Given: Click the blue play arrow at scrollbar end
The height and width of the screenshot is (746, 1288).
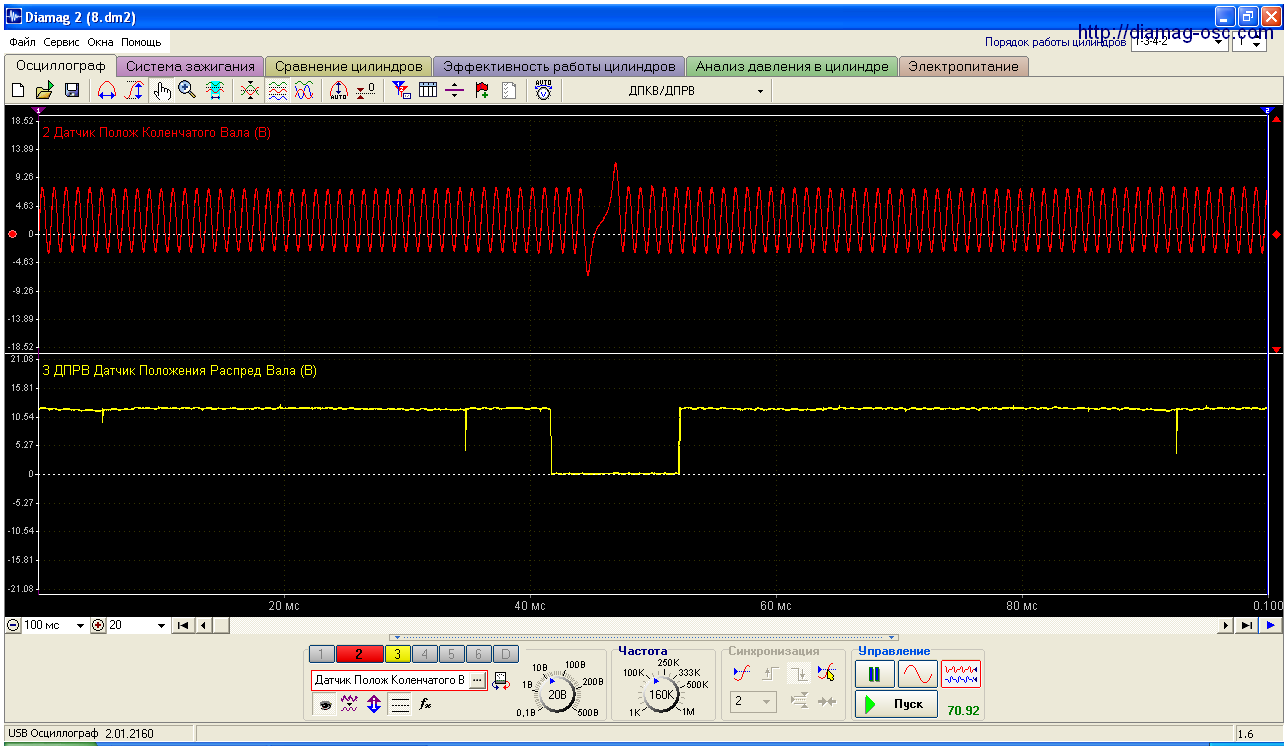Looking at the screenshot, I should (1270, 625).
